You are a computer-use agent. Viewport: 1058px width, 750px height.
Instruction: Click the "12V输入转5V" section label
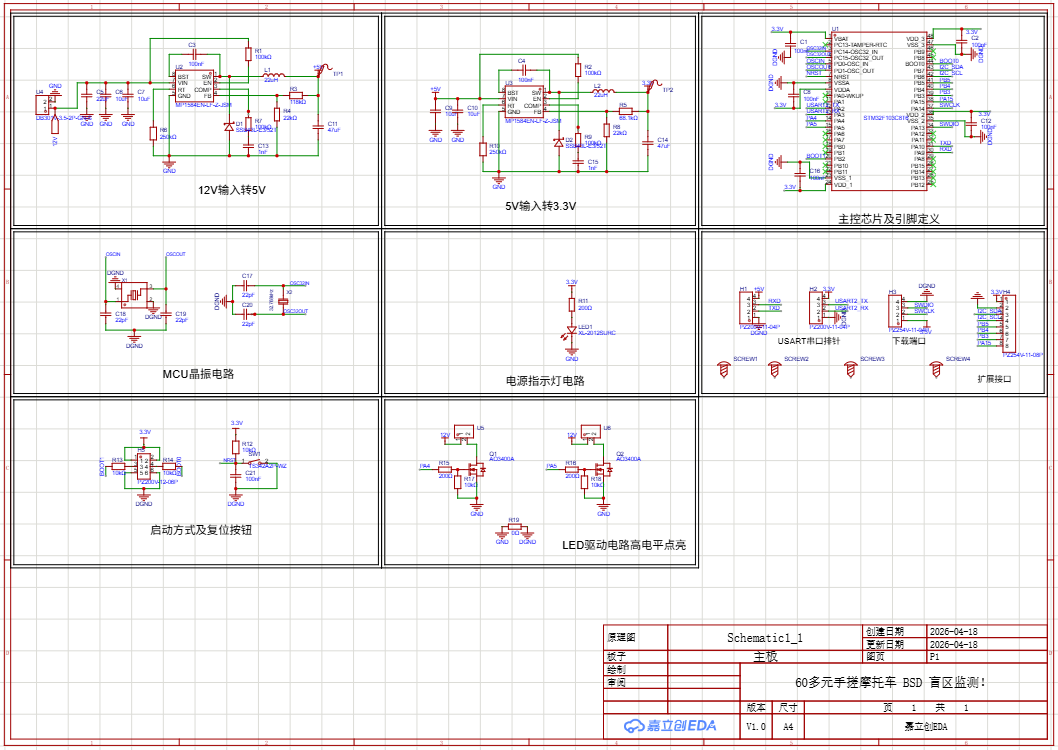[231, 189]
